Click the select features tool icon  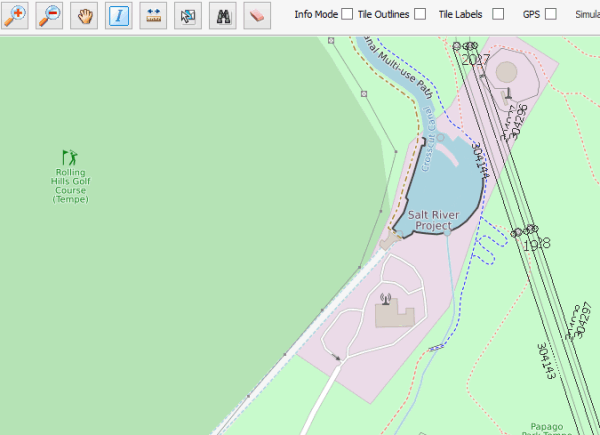(x=188, y=15)
